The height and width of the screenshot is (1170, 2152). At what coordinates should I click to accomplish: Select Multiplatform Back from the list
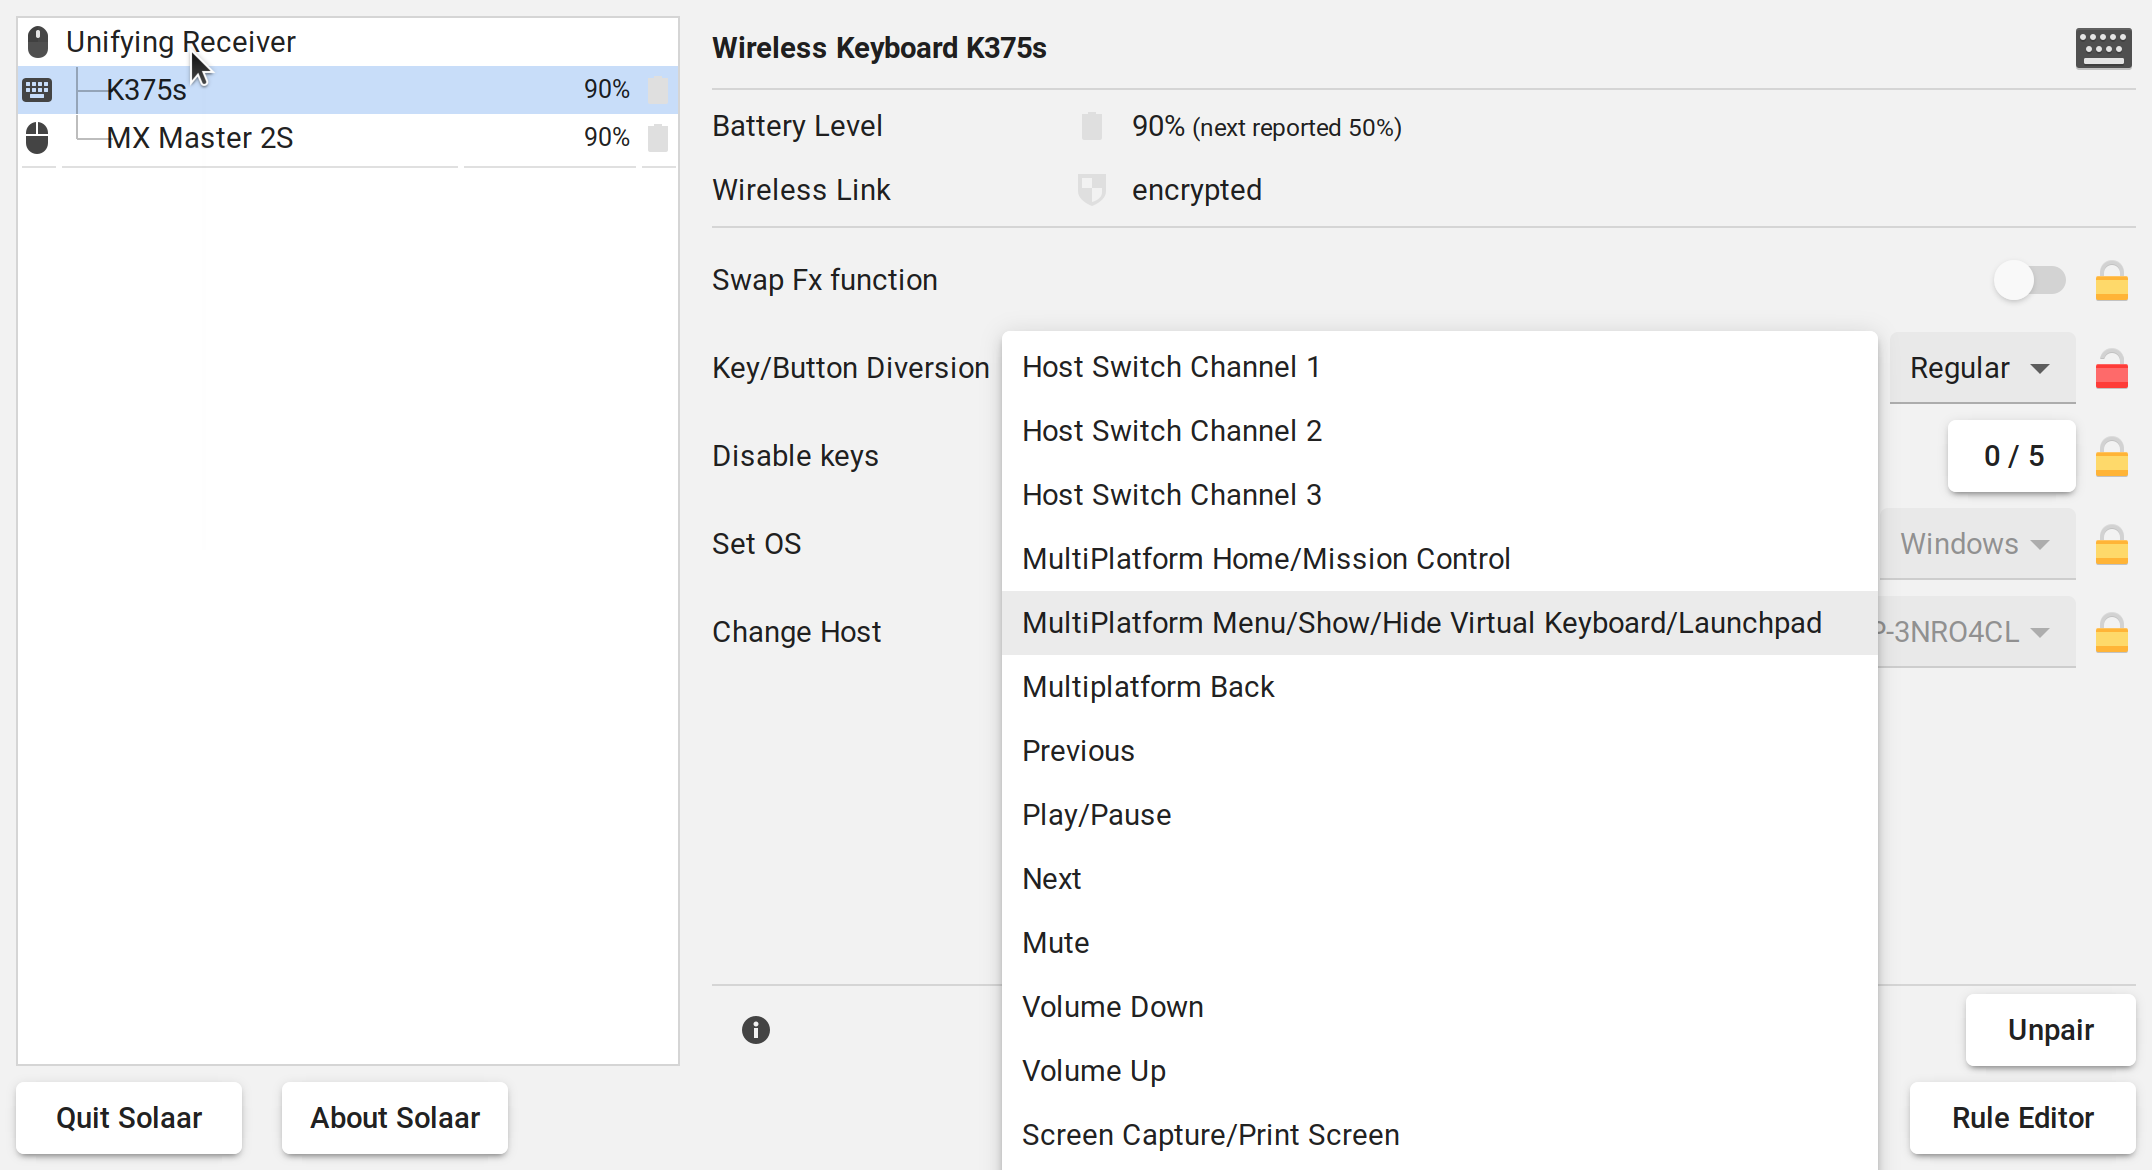[1440, 687]
